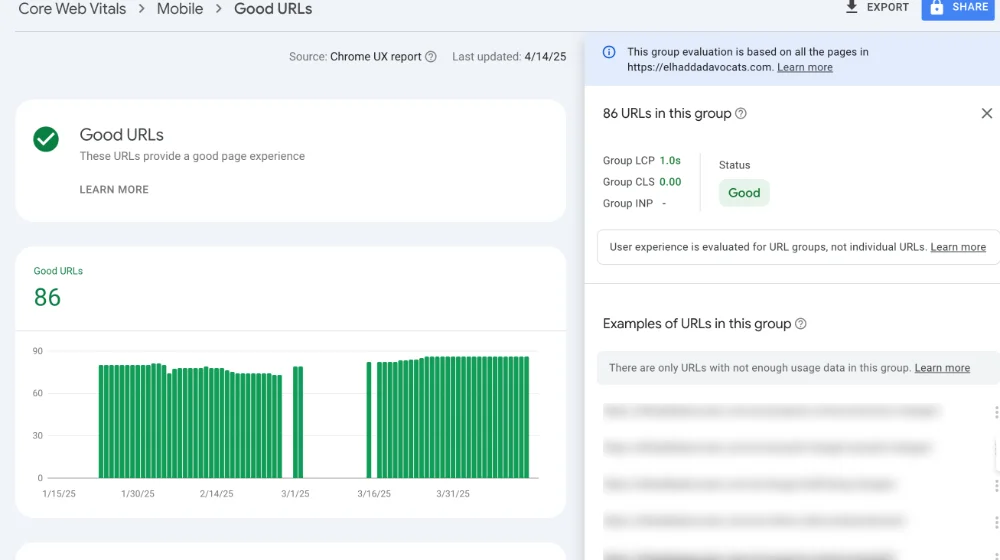This screenshot has height=560, width=1000.
Task: Click the Group INP label
Action: tap(628, 203)
